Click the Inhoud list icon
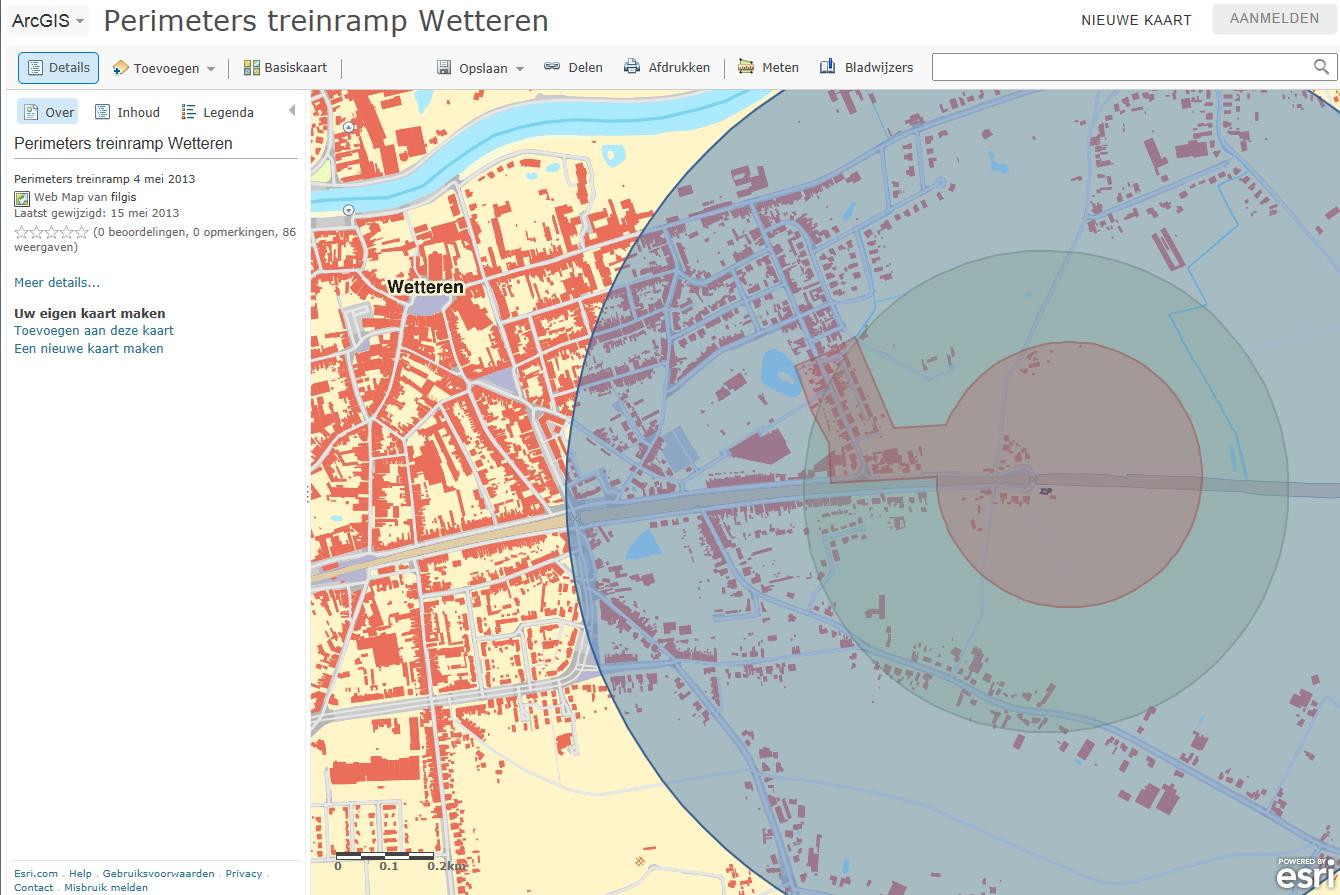Viewport: 1340px width, 895px height. pyautogui.click(x=102, y=112)
